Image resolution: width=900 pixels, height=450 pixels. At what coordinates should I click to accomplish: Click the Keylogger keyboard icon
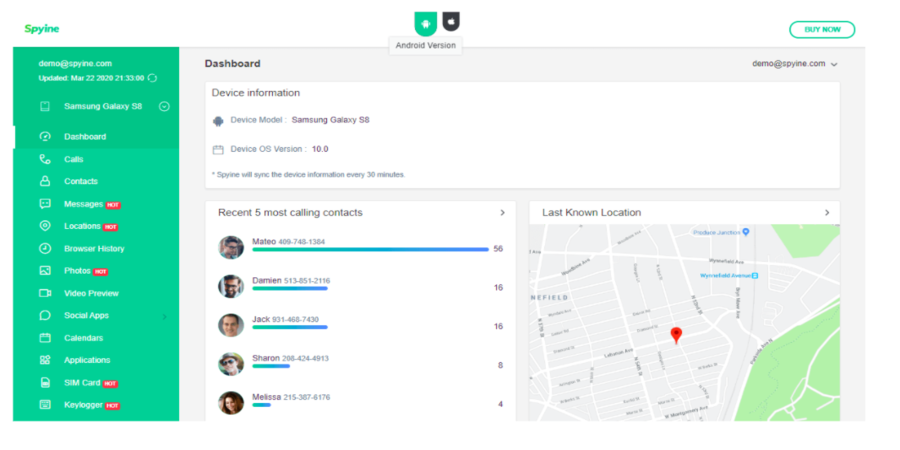(x=45, y=405)
